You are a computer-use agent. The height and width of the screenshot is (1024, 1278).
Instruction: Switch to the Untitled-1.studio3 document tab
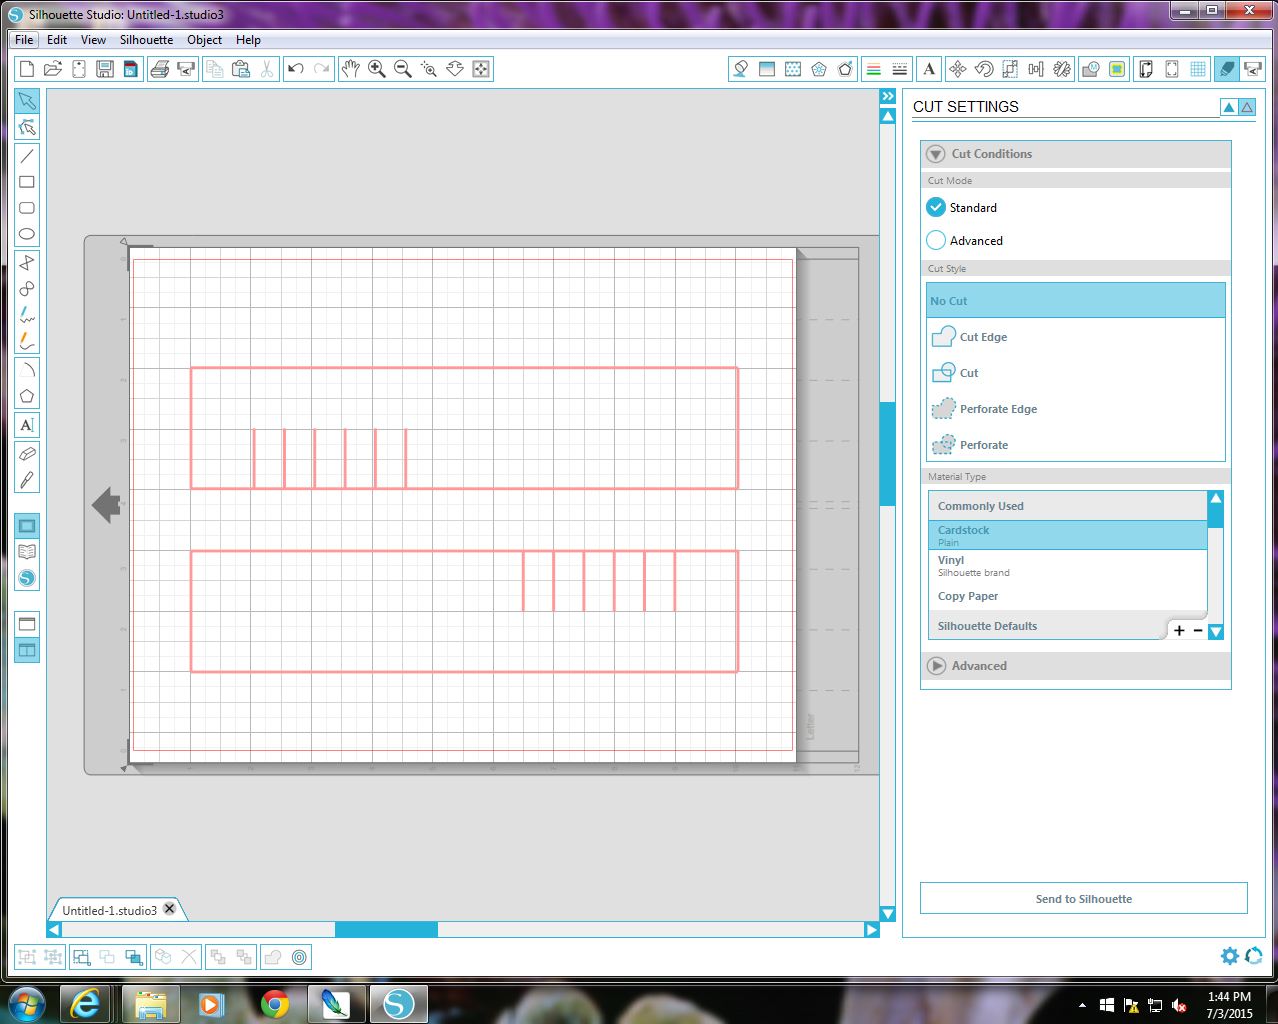point(109,910)
